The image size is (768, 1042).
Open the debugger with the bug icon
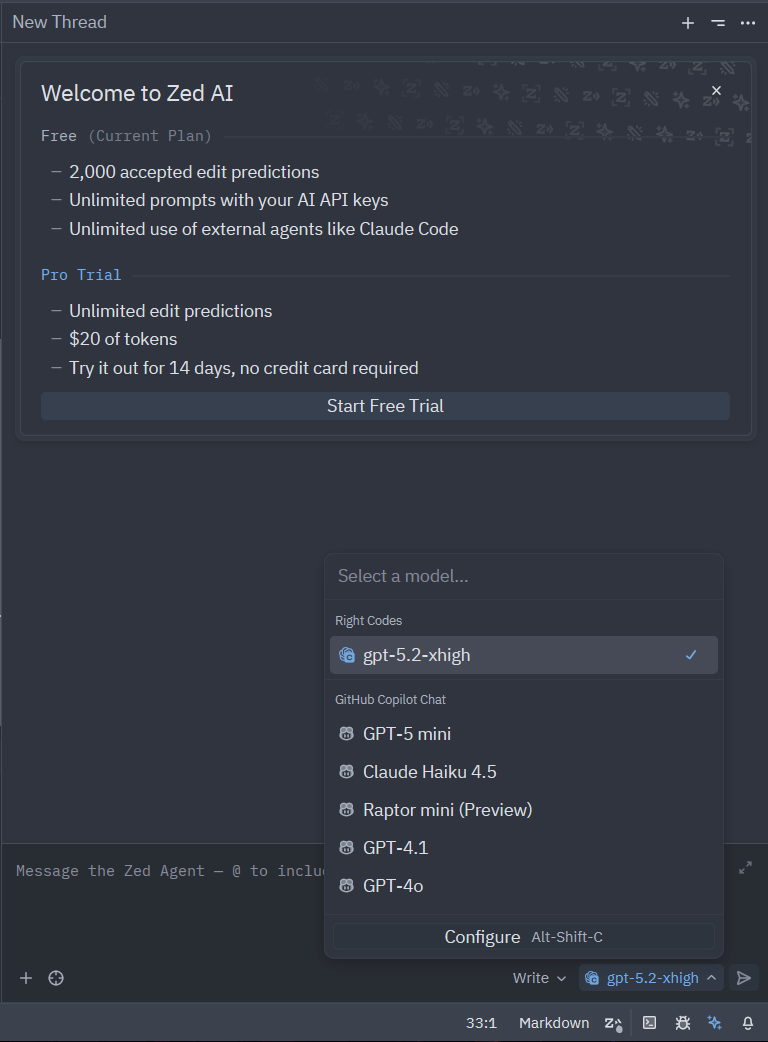pyautogui.click(x=682, y=1022)
